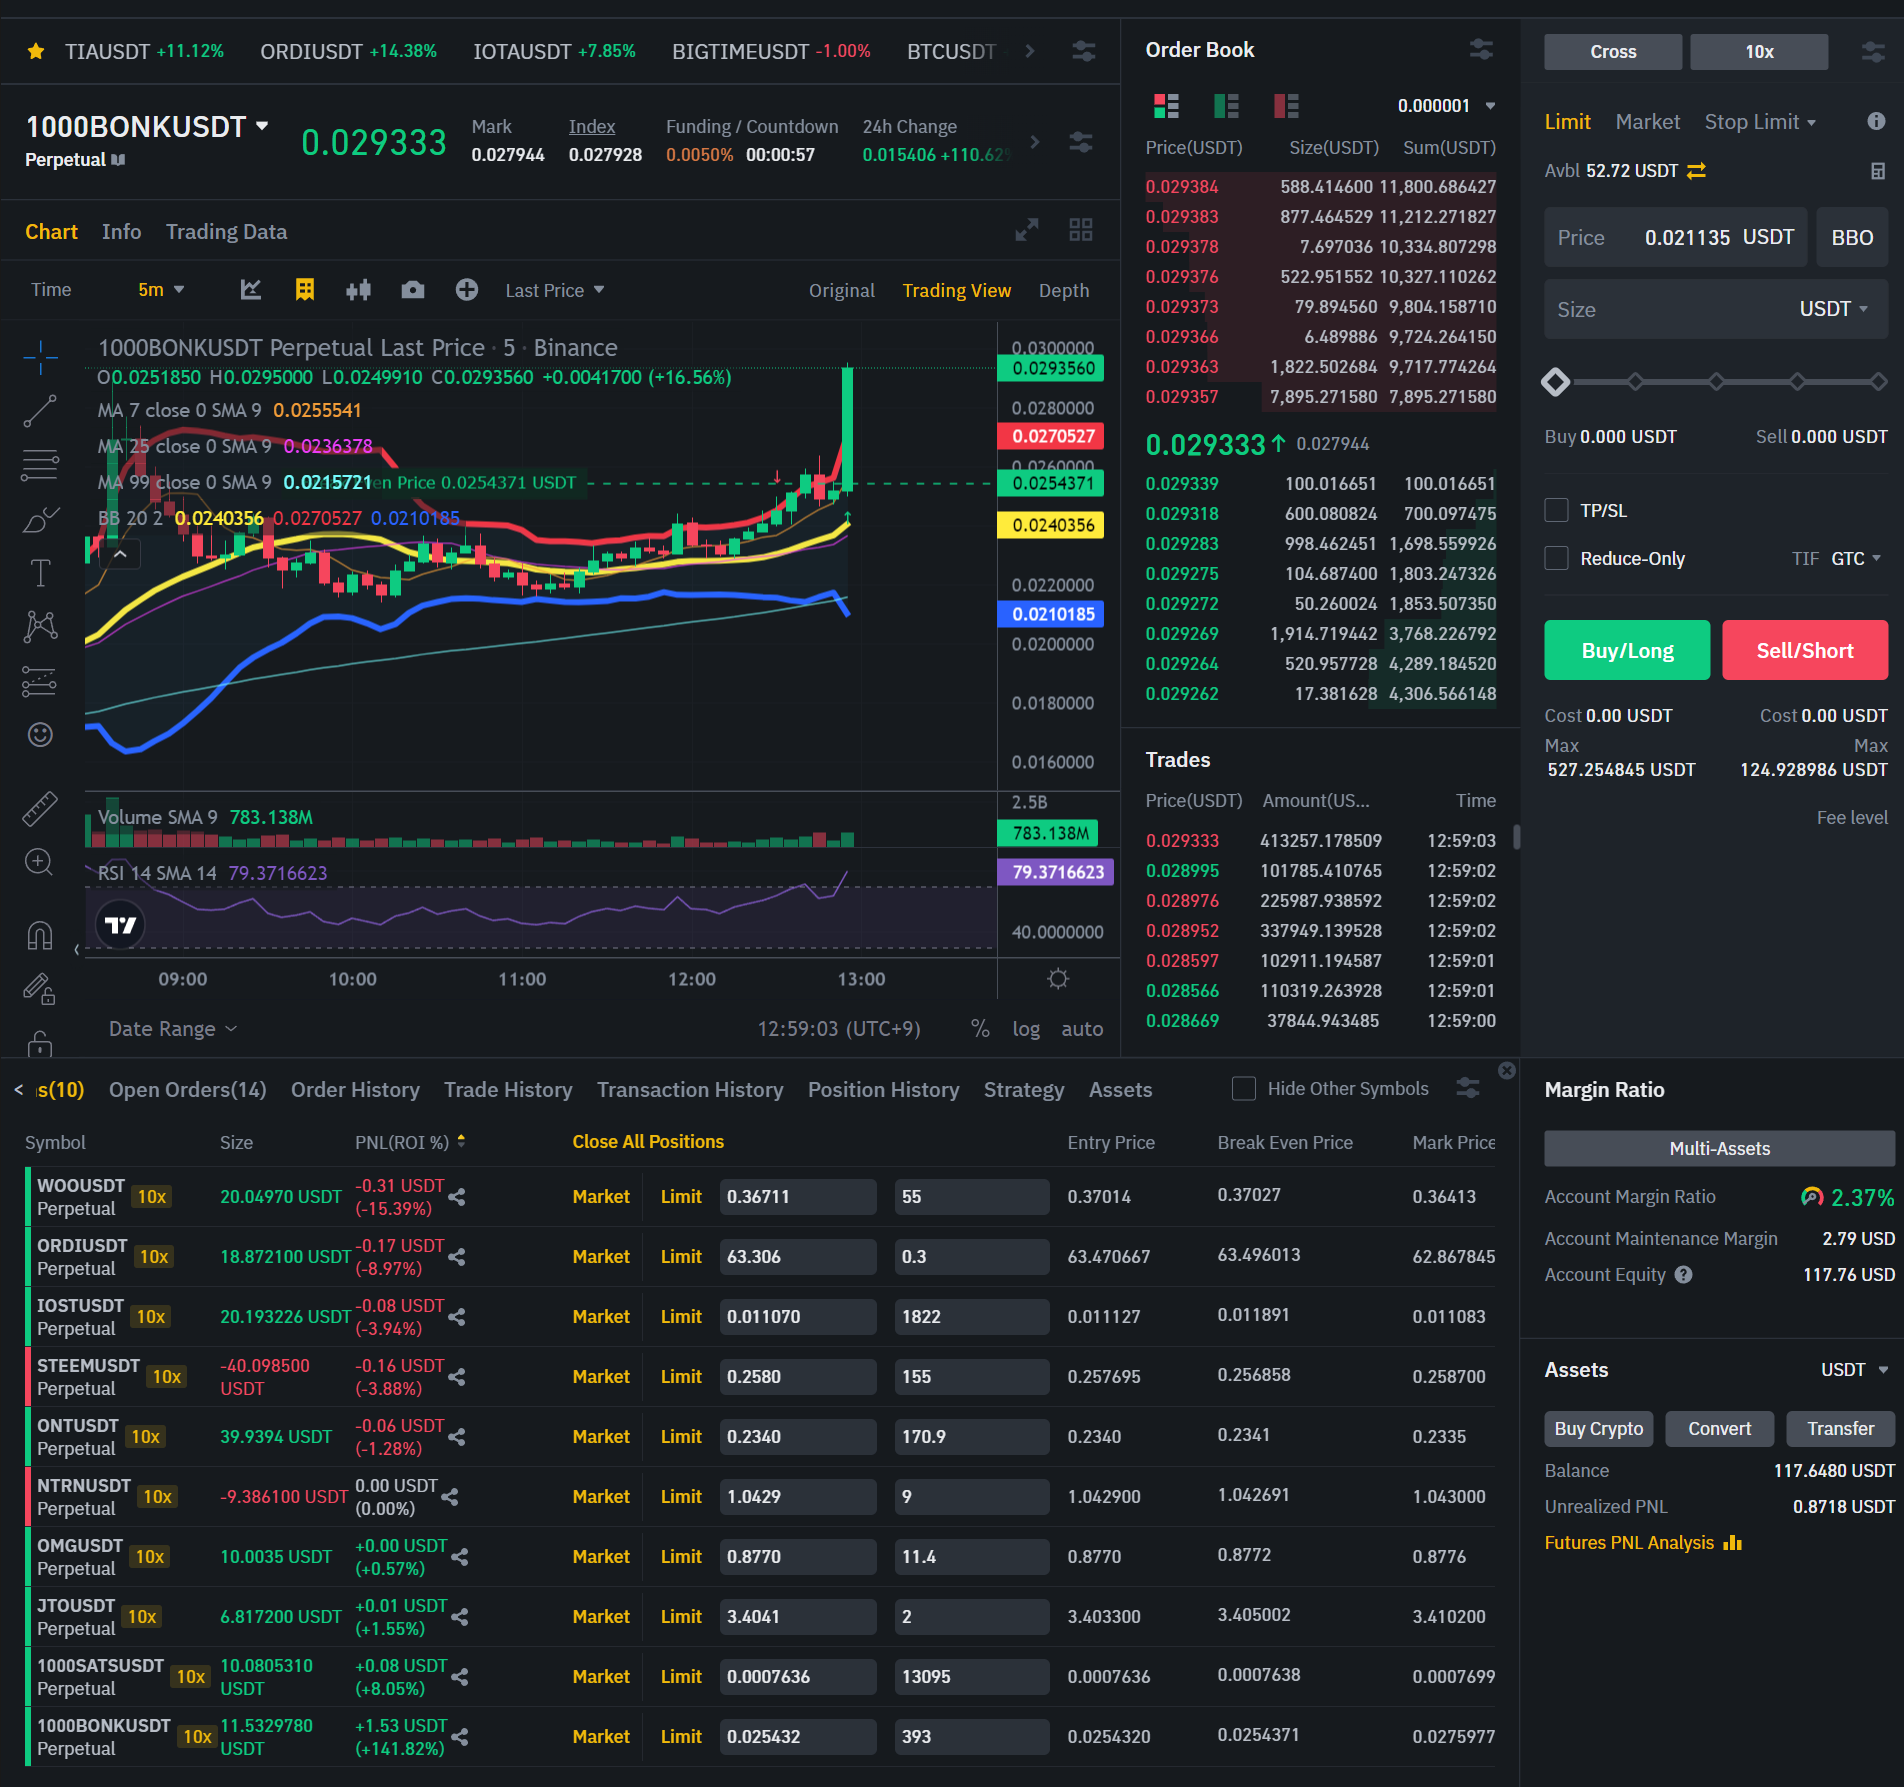Click the Price input field
This screenshot has width=1904, height=1787.
(x=1675, y=237)
